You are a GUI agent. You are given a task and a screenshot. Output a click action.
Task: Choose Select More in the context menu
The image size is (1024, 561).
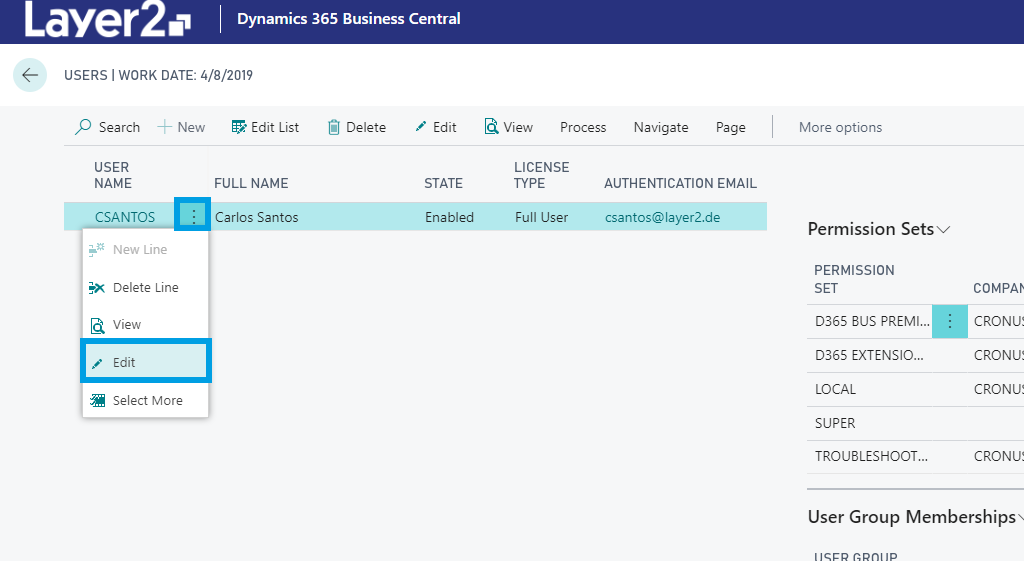pos(145,400)
